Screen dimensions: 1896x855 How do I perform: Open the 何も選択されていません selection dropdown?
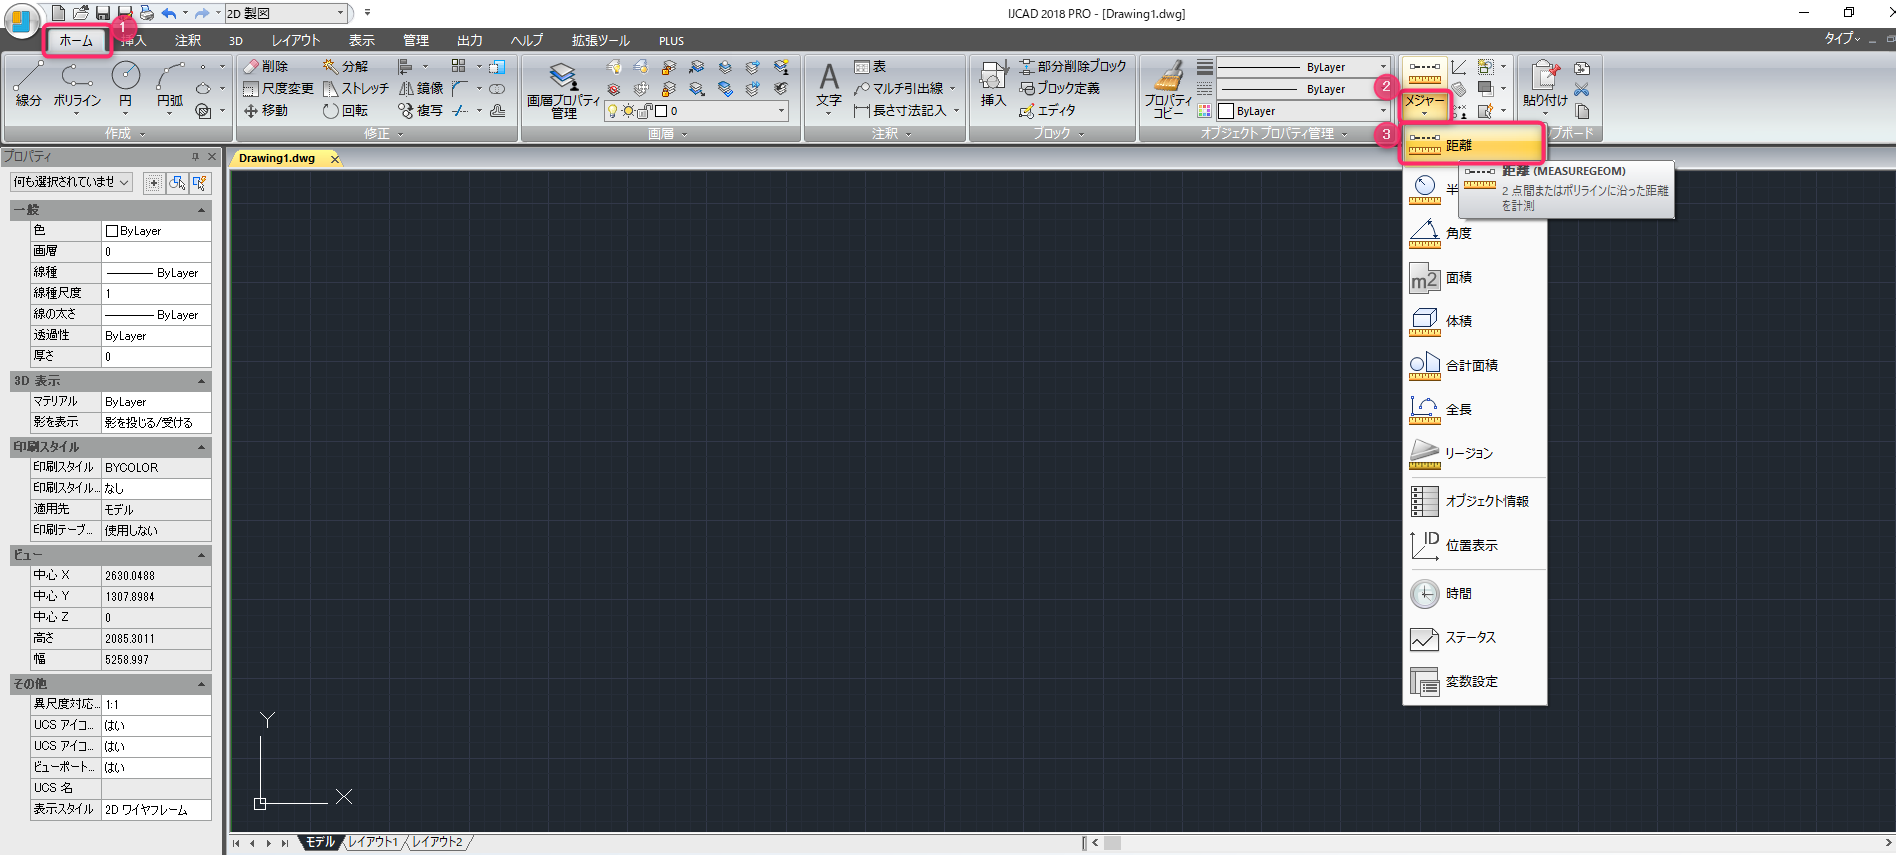point(71,182)
